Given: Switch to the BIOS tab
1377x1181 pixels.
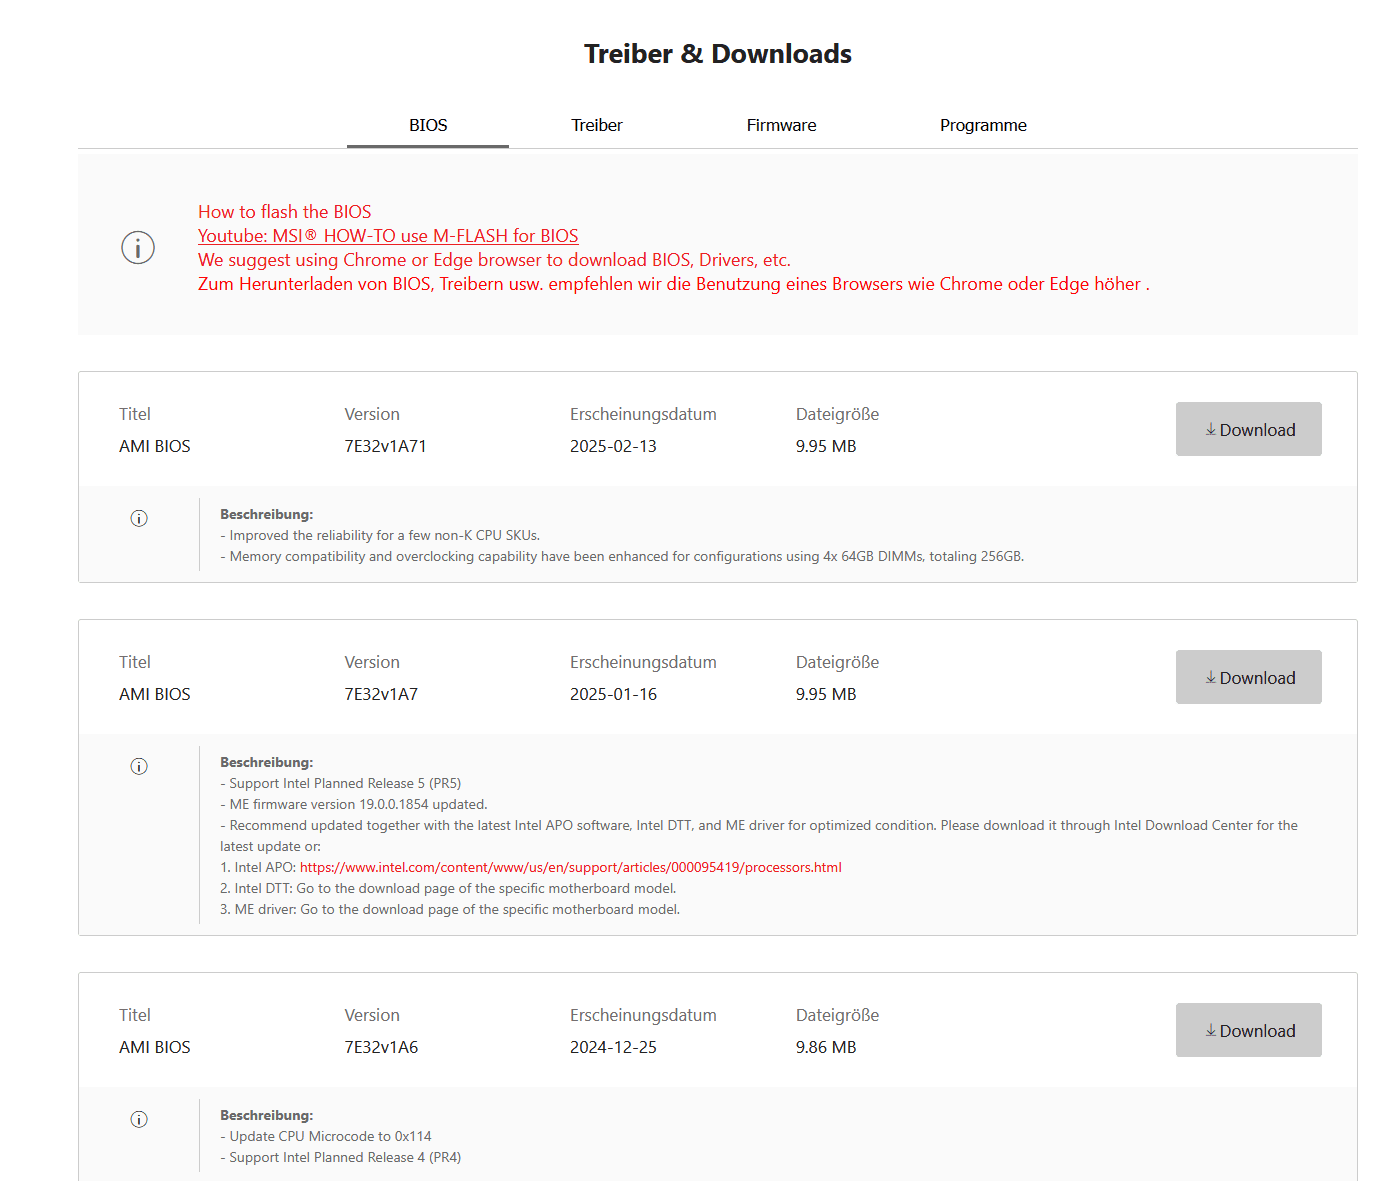Looking at the screenshot, I should 428,126.
